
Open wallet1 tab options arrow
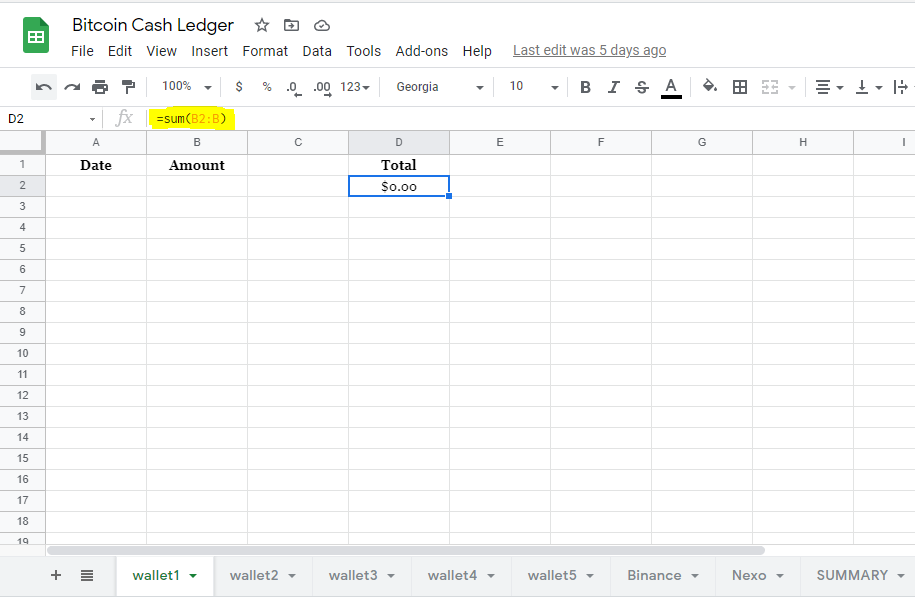pos(193,576)
